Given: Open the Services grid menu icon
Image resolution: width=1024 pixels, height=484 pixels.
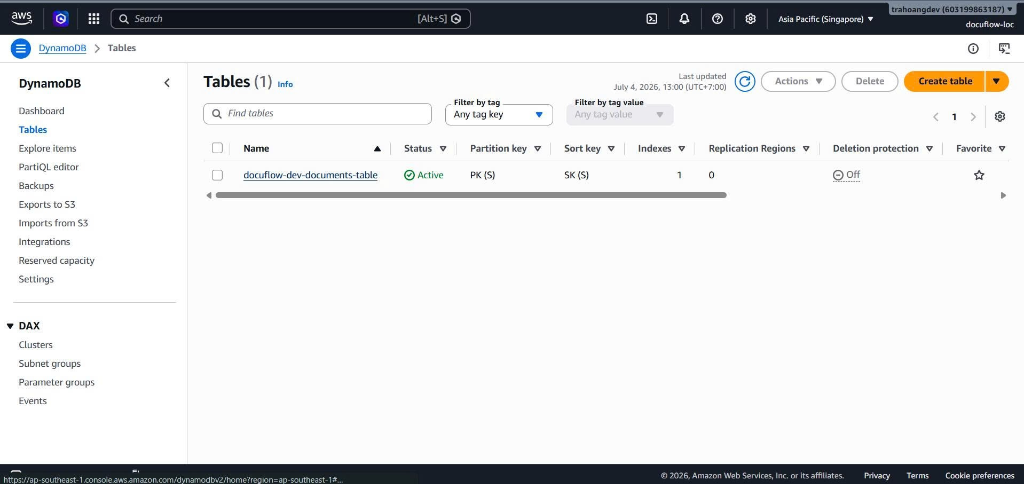Looking at the screenshot, I should [x=94, y=19].
